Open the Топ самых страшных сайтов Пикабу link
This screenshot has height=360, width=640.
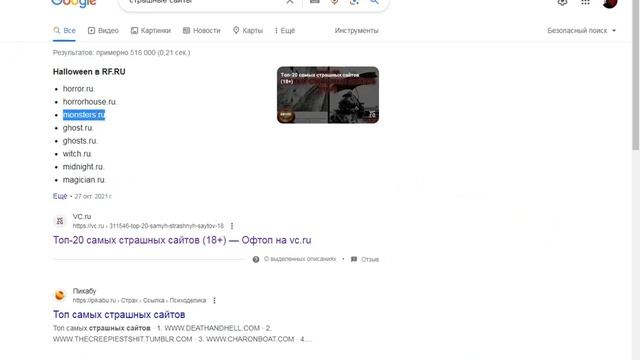click(119, 315)
